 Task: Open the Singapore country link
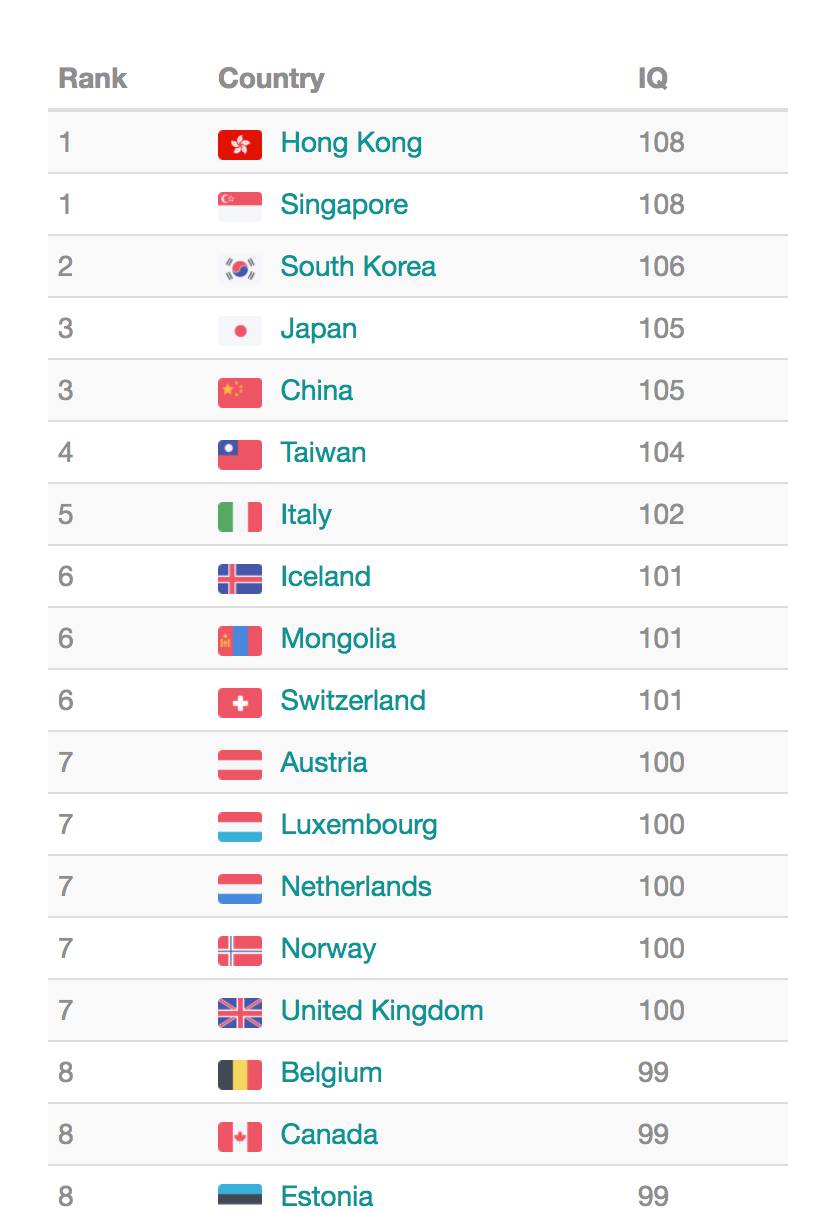tap(344, 205)
